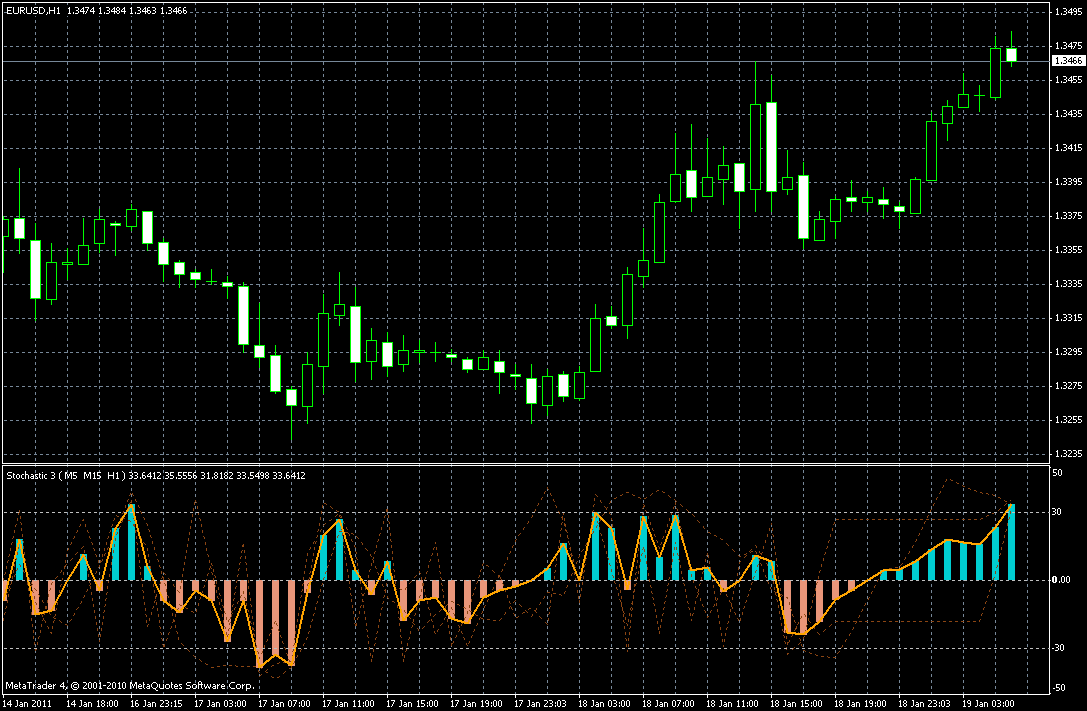The width and height of the screenshot is (1087, 711).
Task: Select the 31.8182 stochastic indicator value
Action: (x=216, y=475)
